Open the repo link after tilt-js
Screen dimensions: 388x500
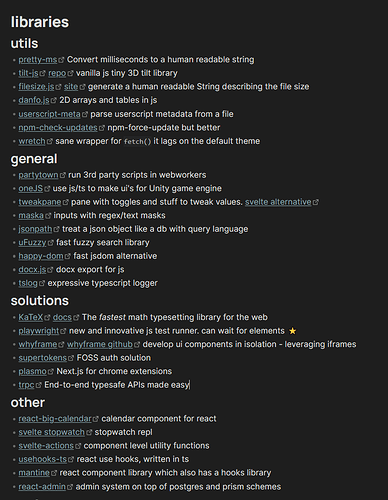pos(57,73)
